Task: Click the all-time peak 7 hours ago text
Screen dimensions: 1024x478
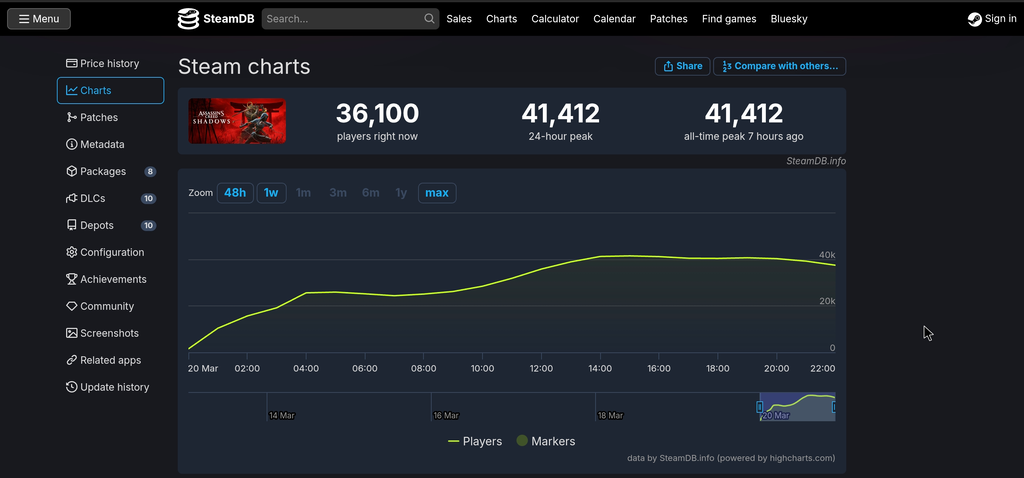Action: click(x=744, y=136)
